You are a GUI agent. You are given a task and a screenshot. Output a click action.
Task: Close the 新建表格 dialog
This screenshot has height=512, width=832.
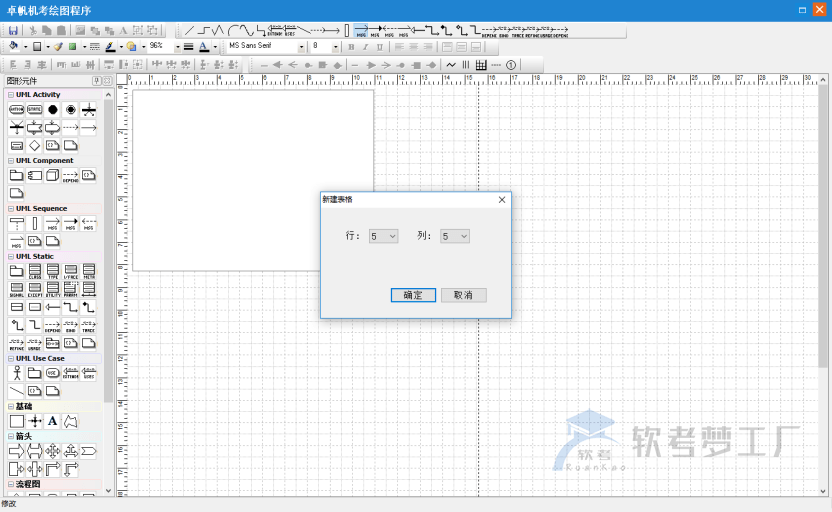pos(501,200)
